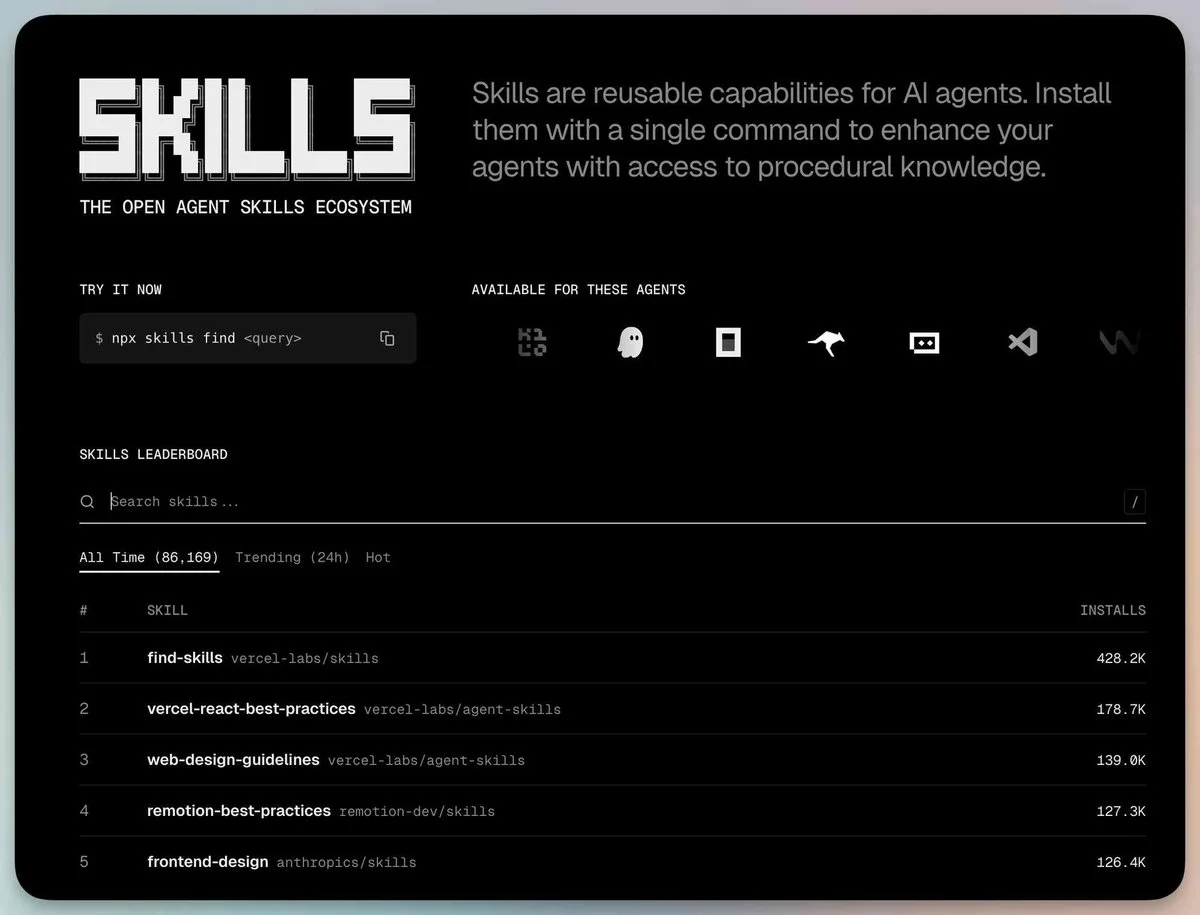Open the Hot leaderboard tab
Image resolution: width=1200 pixels, height=915 pixels.
377,557
